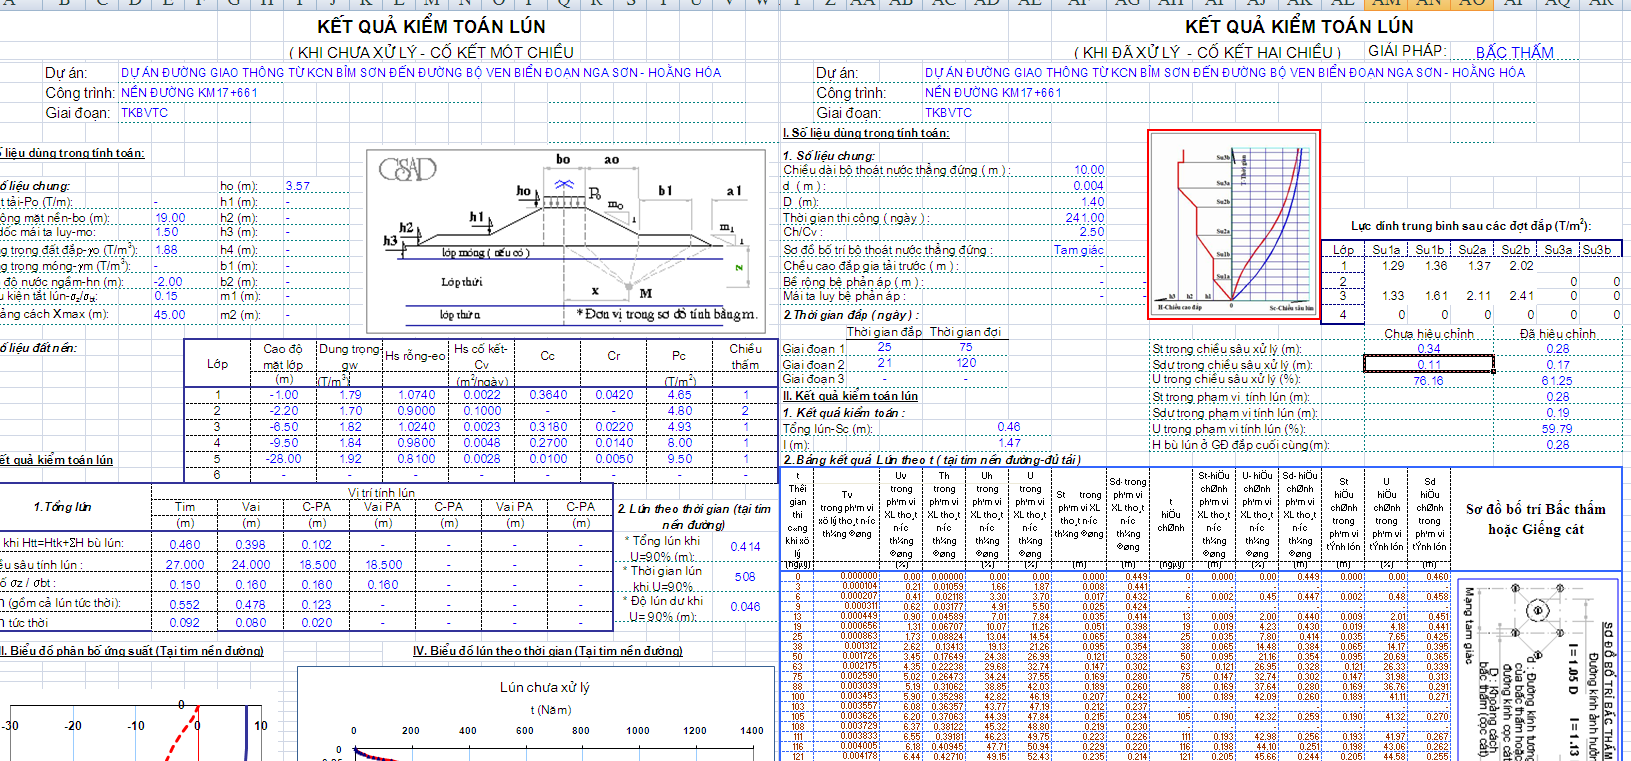This screenshot has height=761, width=1631.
Task: Select slope mo value 1.50
Action: [x=167, y=232]
